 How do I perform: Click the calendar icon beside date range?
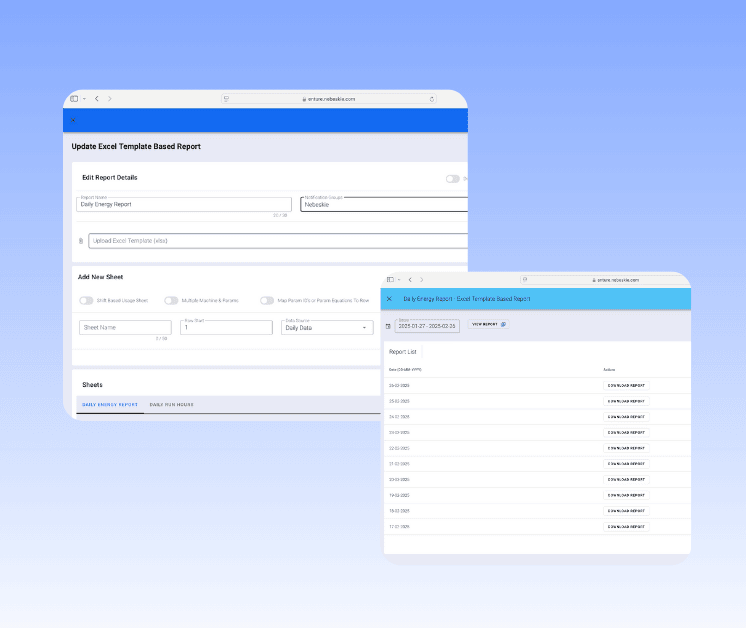388,326
